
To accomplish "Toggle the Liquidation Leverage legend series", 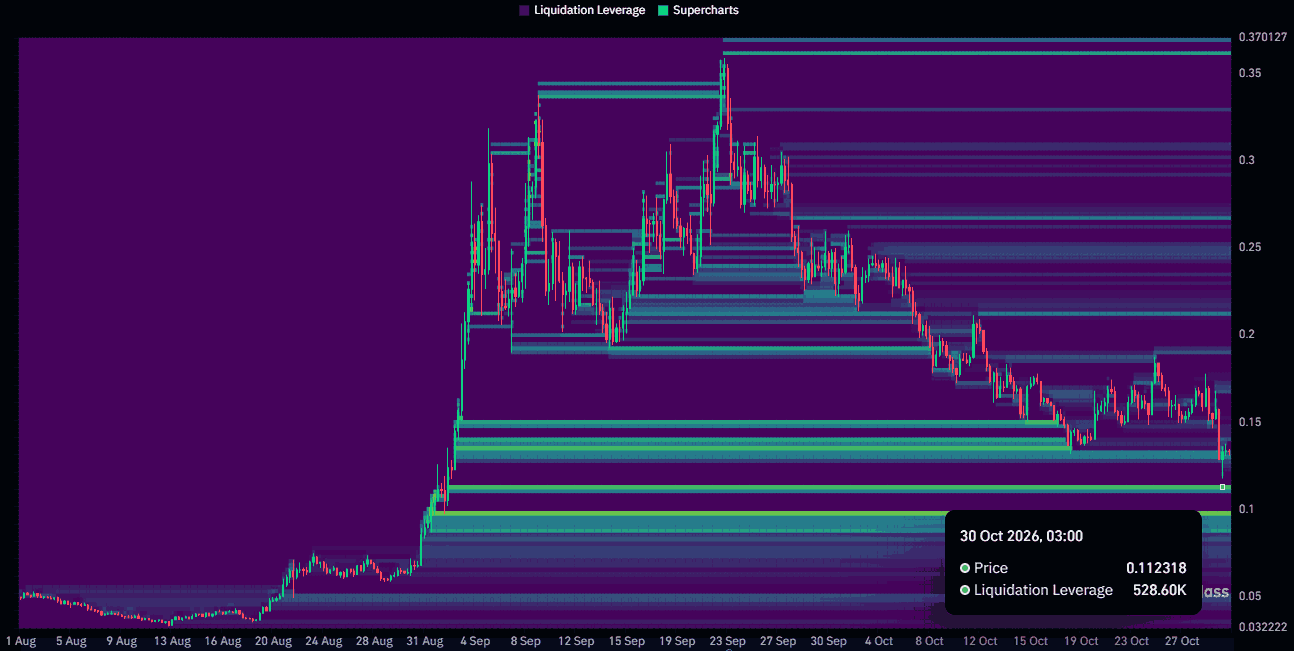I will point(582,10).
